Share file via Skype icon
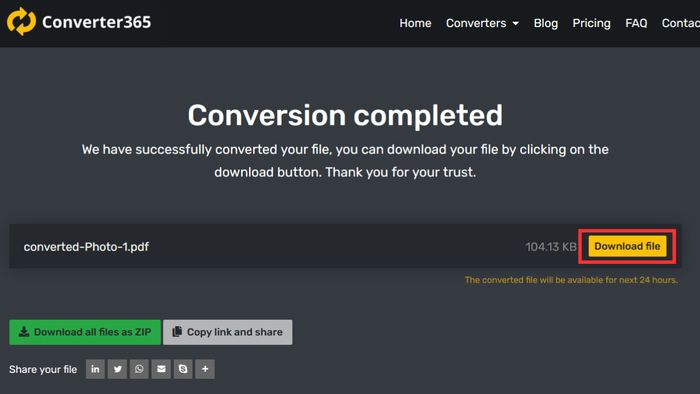This screenshot has height=394, width=700. pyautogui.click(x=183, y=369)
